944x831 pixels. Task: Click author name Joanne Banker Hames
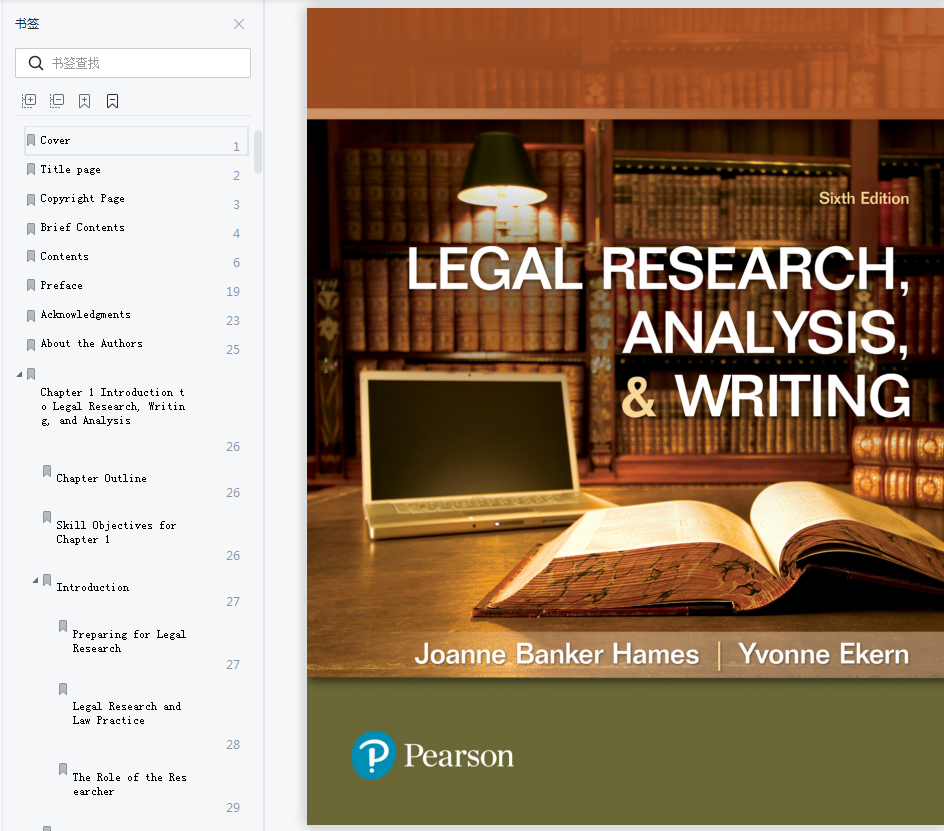pos(557,654)
